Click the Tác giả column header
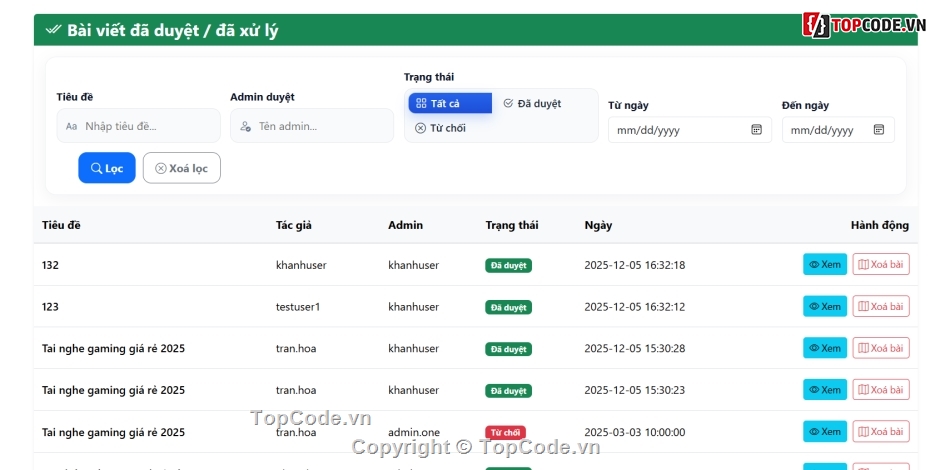This screenshot has height=470, width=950. tap(294, 225)
